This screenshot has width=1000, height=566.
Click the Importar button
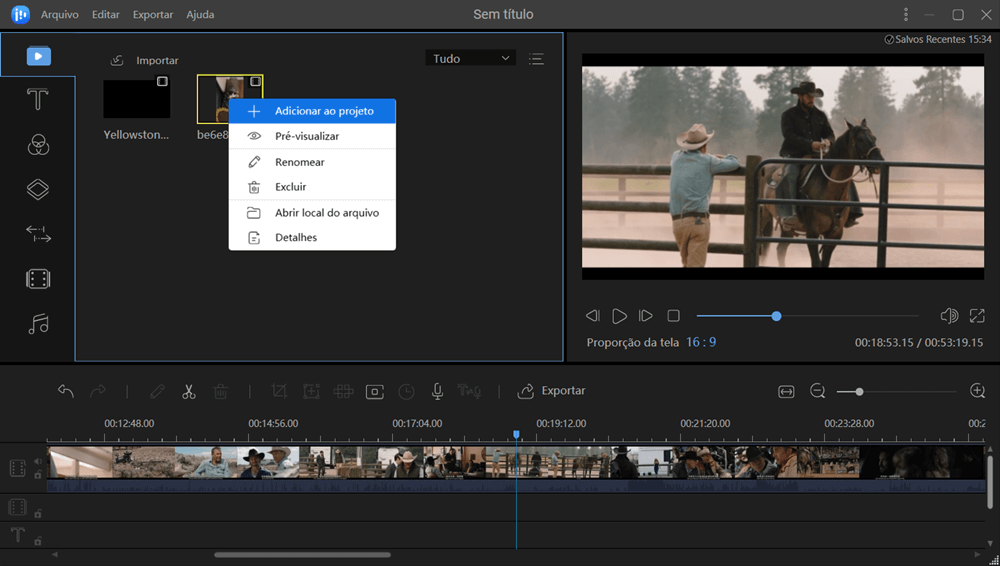click(144, 60)
